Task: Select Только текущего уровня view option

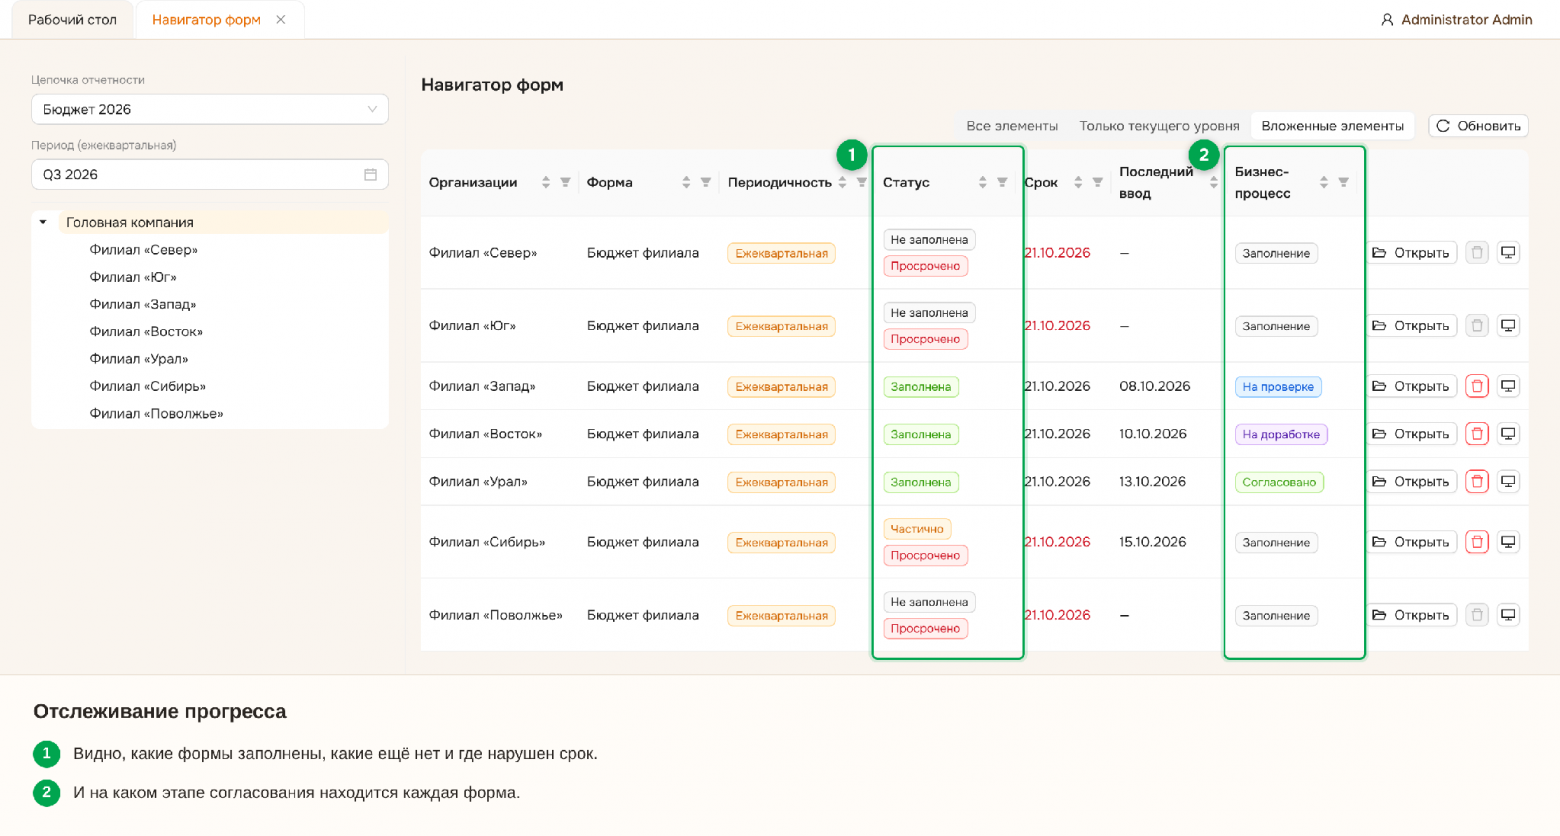Action: tap(1159, 126)
